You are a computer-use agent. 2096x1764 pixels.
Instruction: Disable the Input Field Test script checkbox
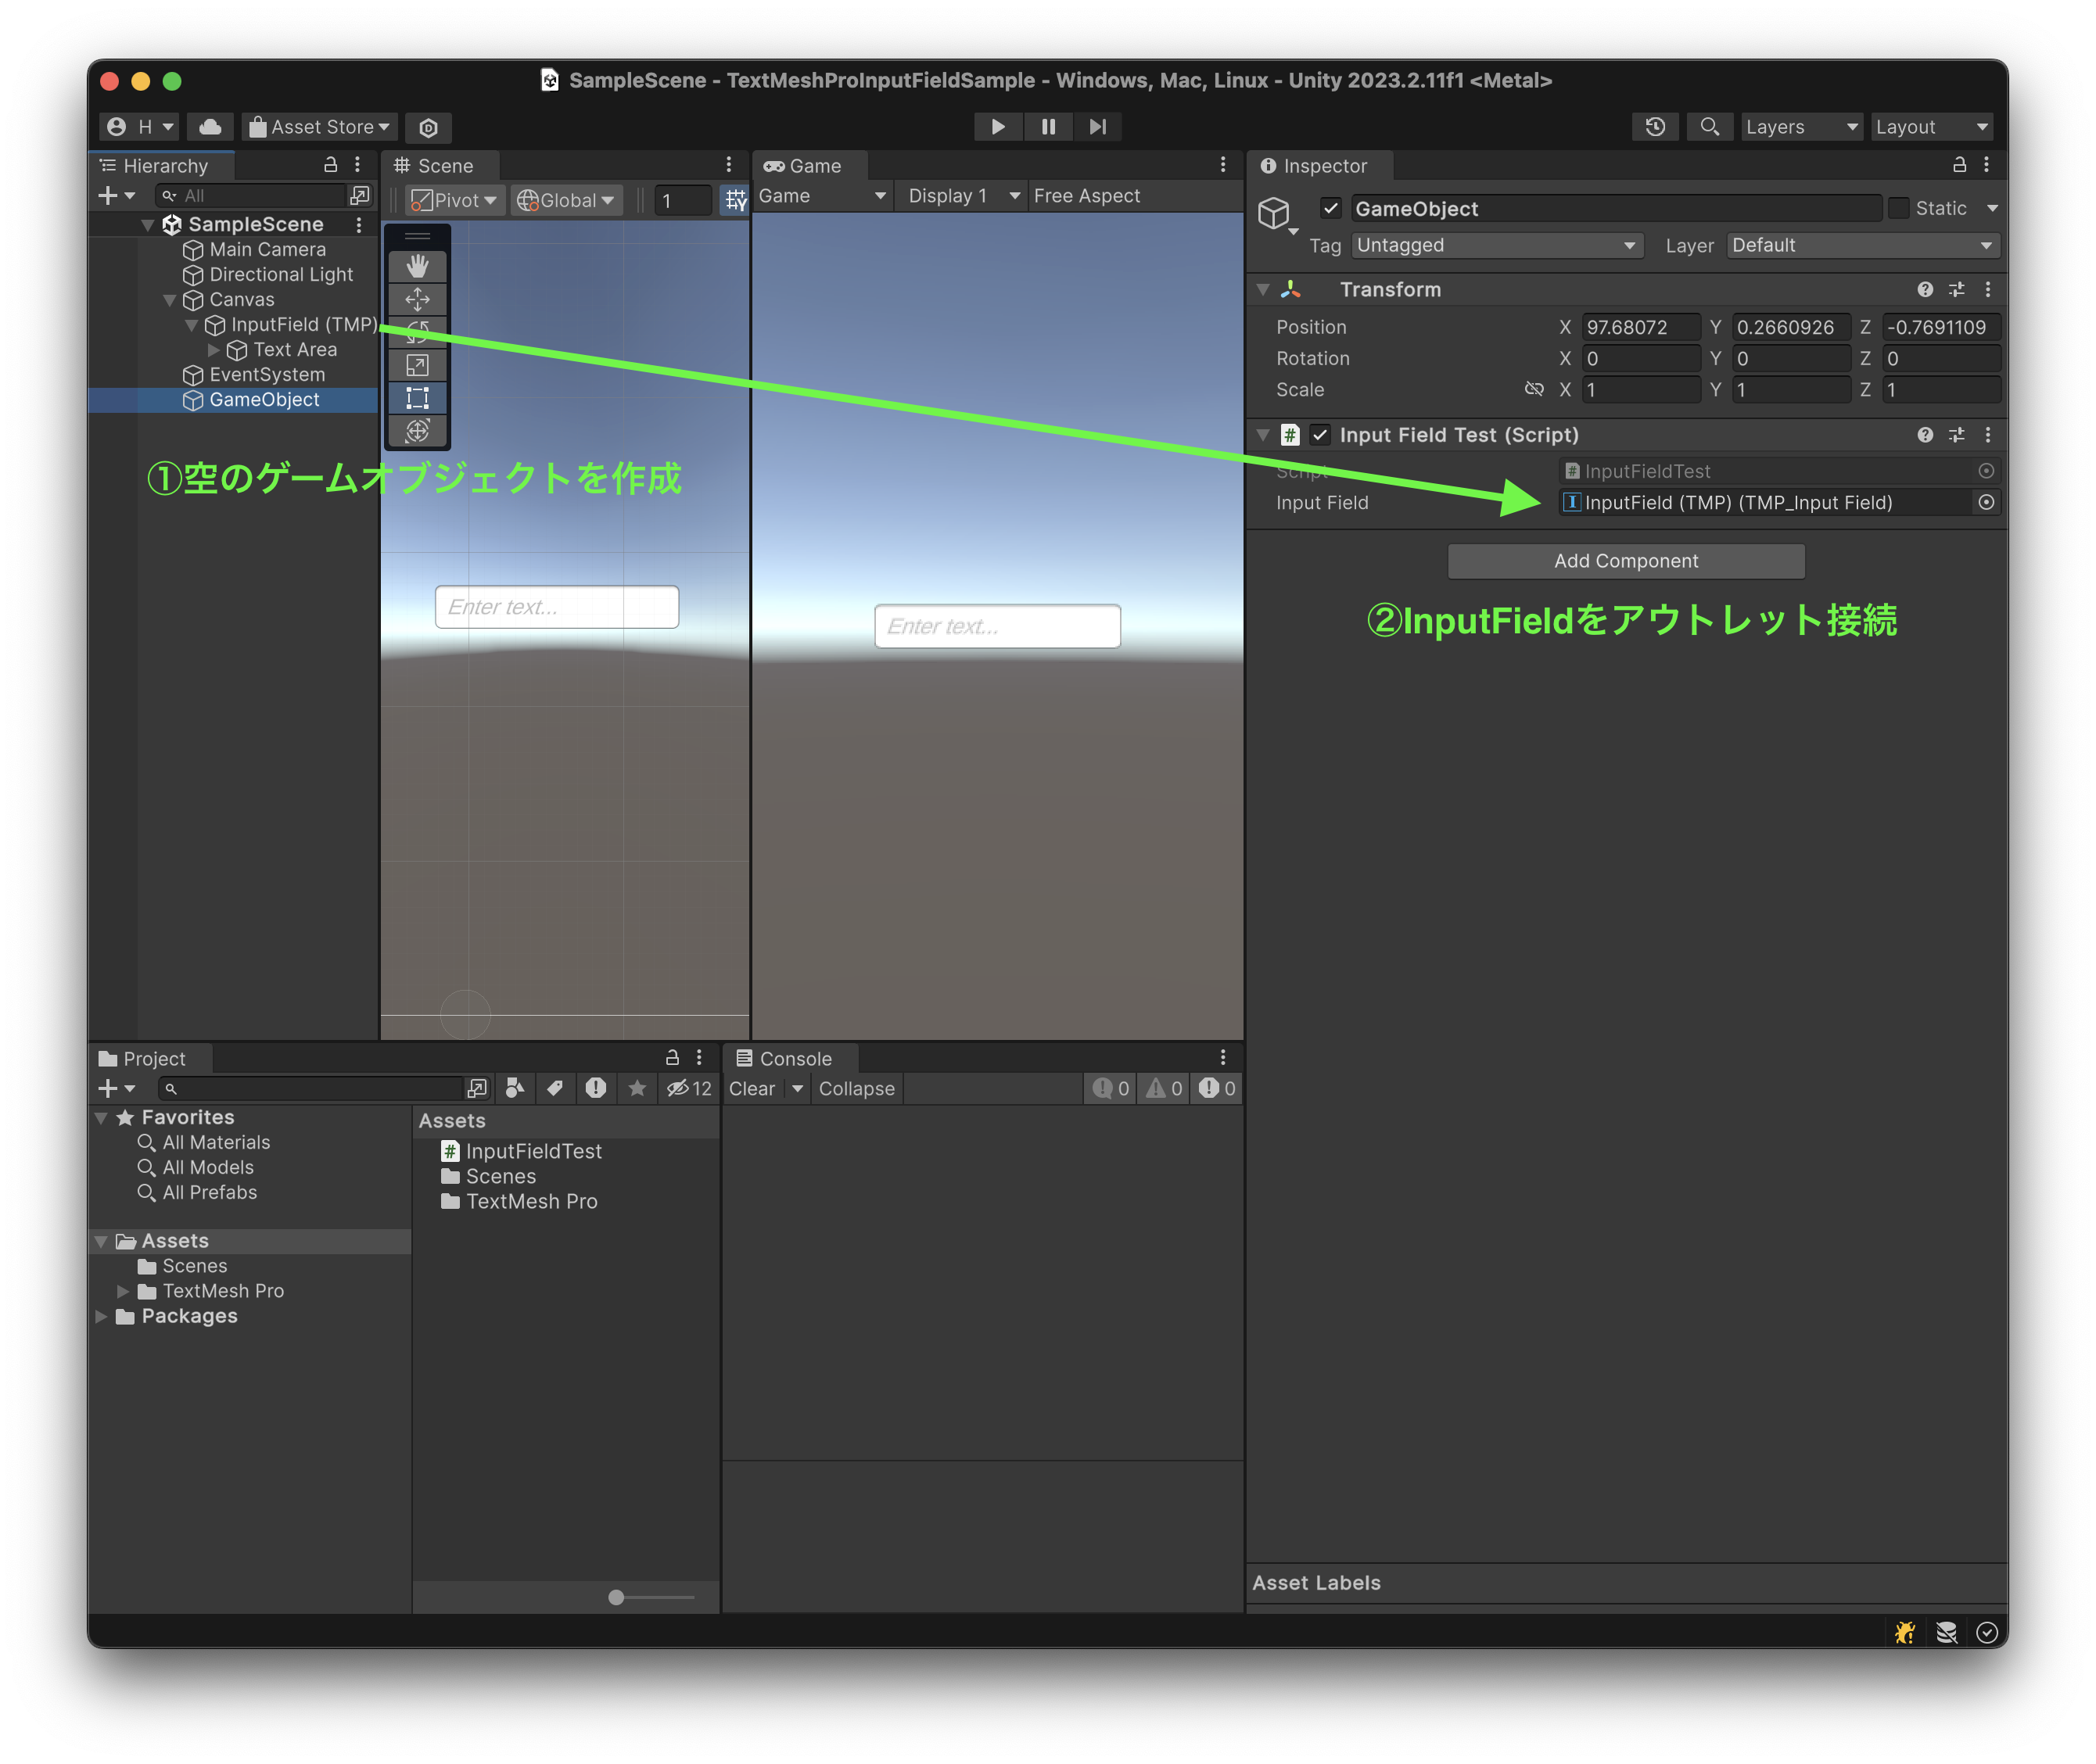pyautogui.click(x=1319, y=435)
